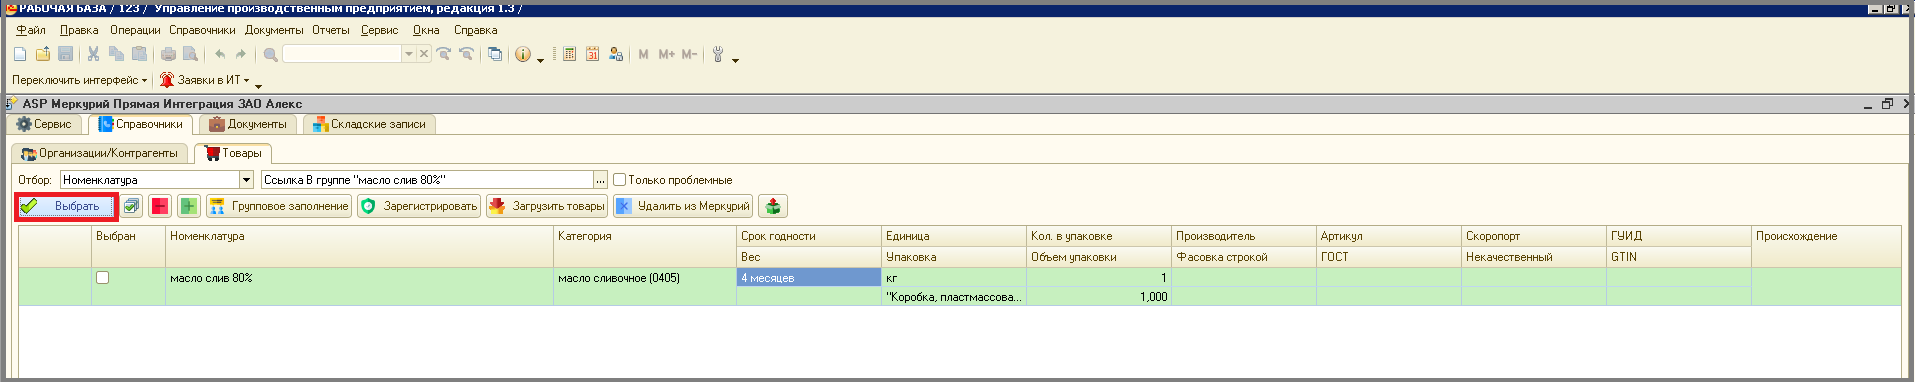This screenshot has width=1915, height=382.
Task: Click the 'Ссылка В группе' filter value field
Action: [x=427, y=180]
